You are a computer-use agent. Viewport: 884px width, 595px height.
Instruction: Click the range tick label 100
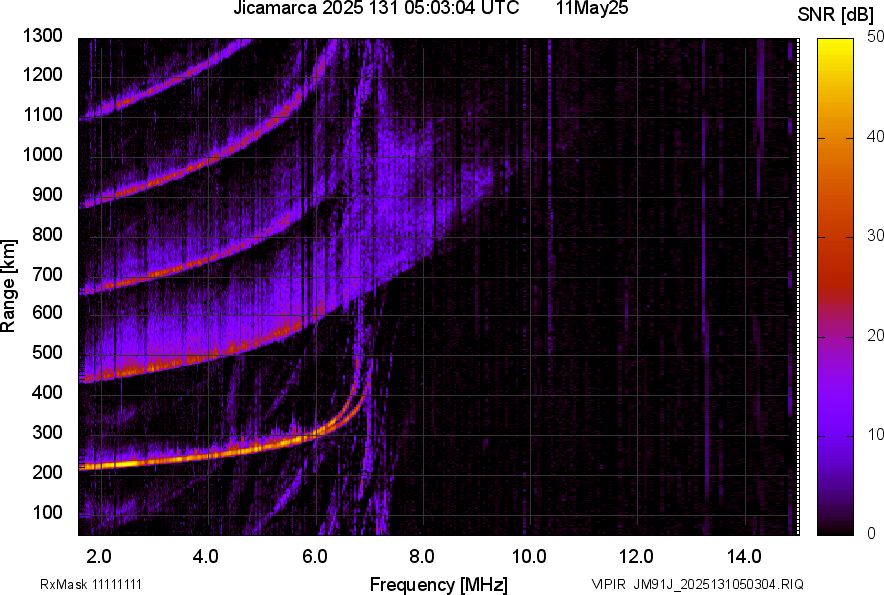pyautogui.click(x=47, y=512)
